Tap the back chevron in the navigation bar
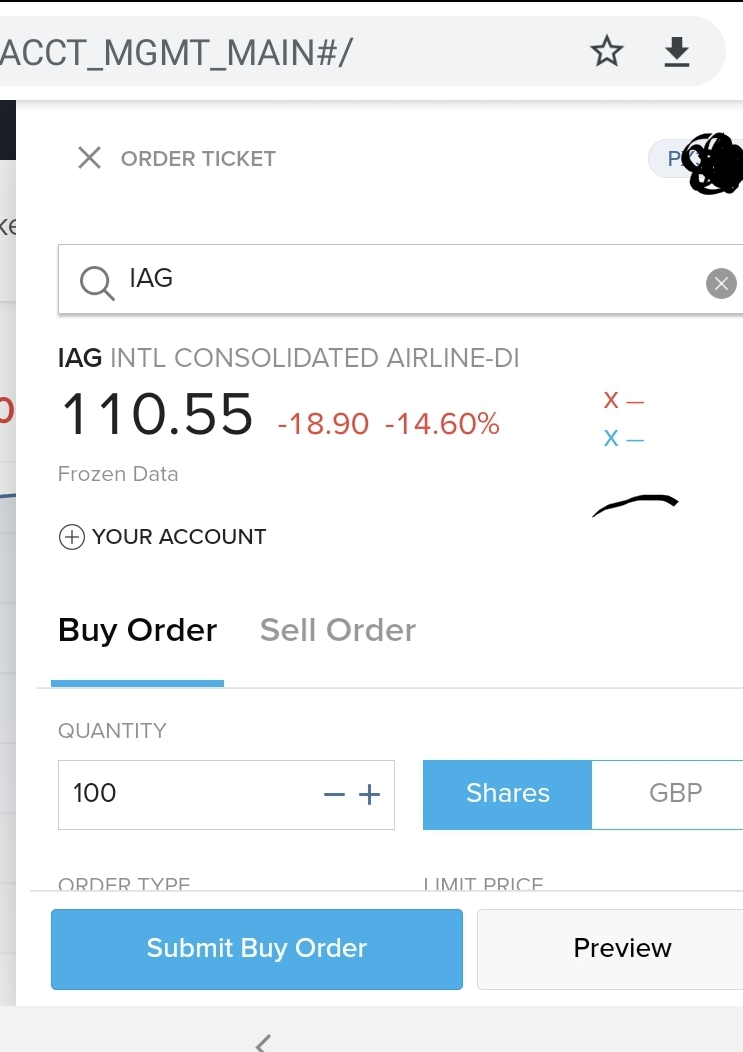This screenshot has height=1052, width=743. 263,1043
